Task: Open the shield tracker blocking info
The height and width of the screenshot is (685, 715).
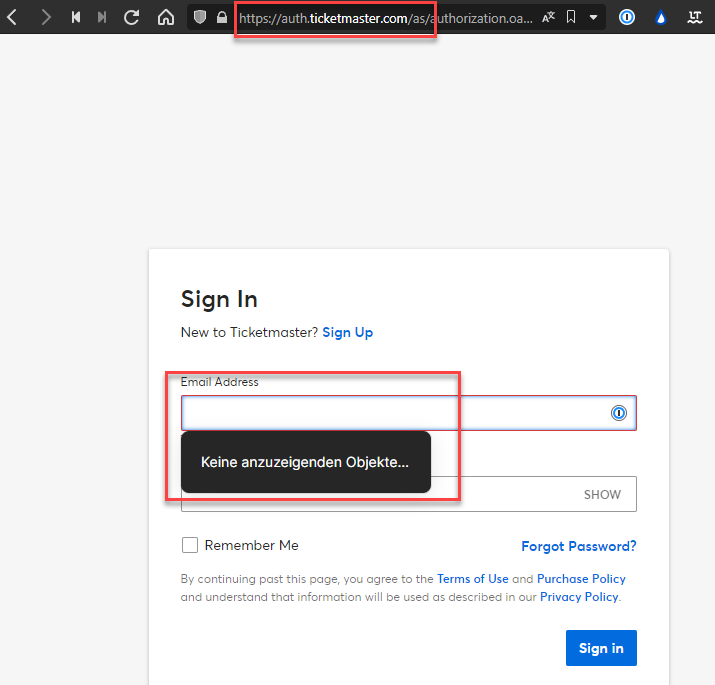Action: (200, 17)
